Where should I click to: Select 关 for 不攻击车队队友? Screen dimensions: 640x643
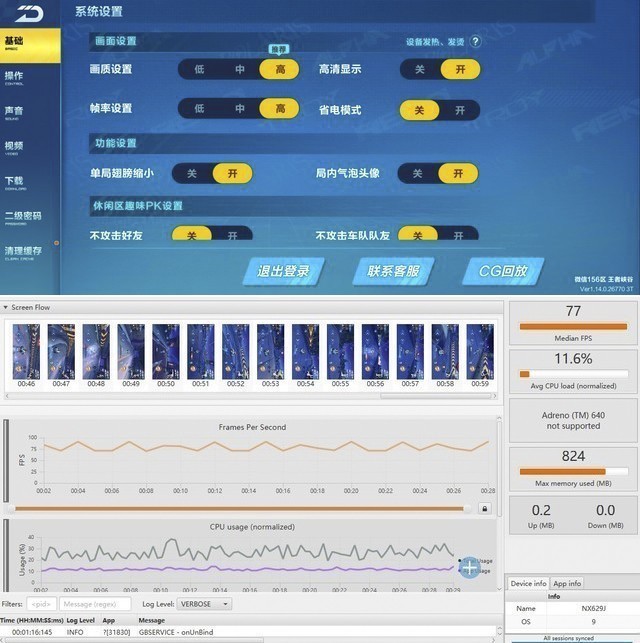coord(417,234)
